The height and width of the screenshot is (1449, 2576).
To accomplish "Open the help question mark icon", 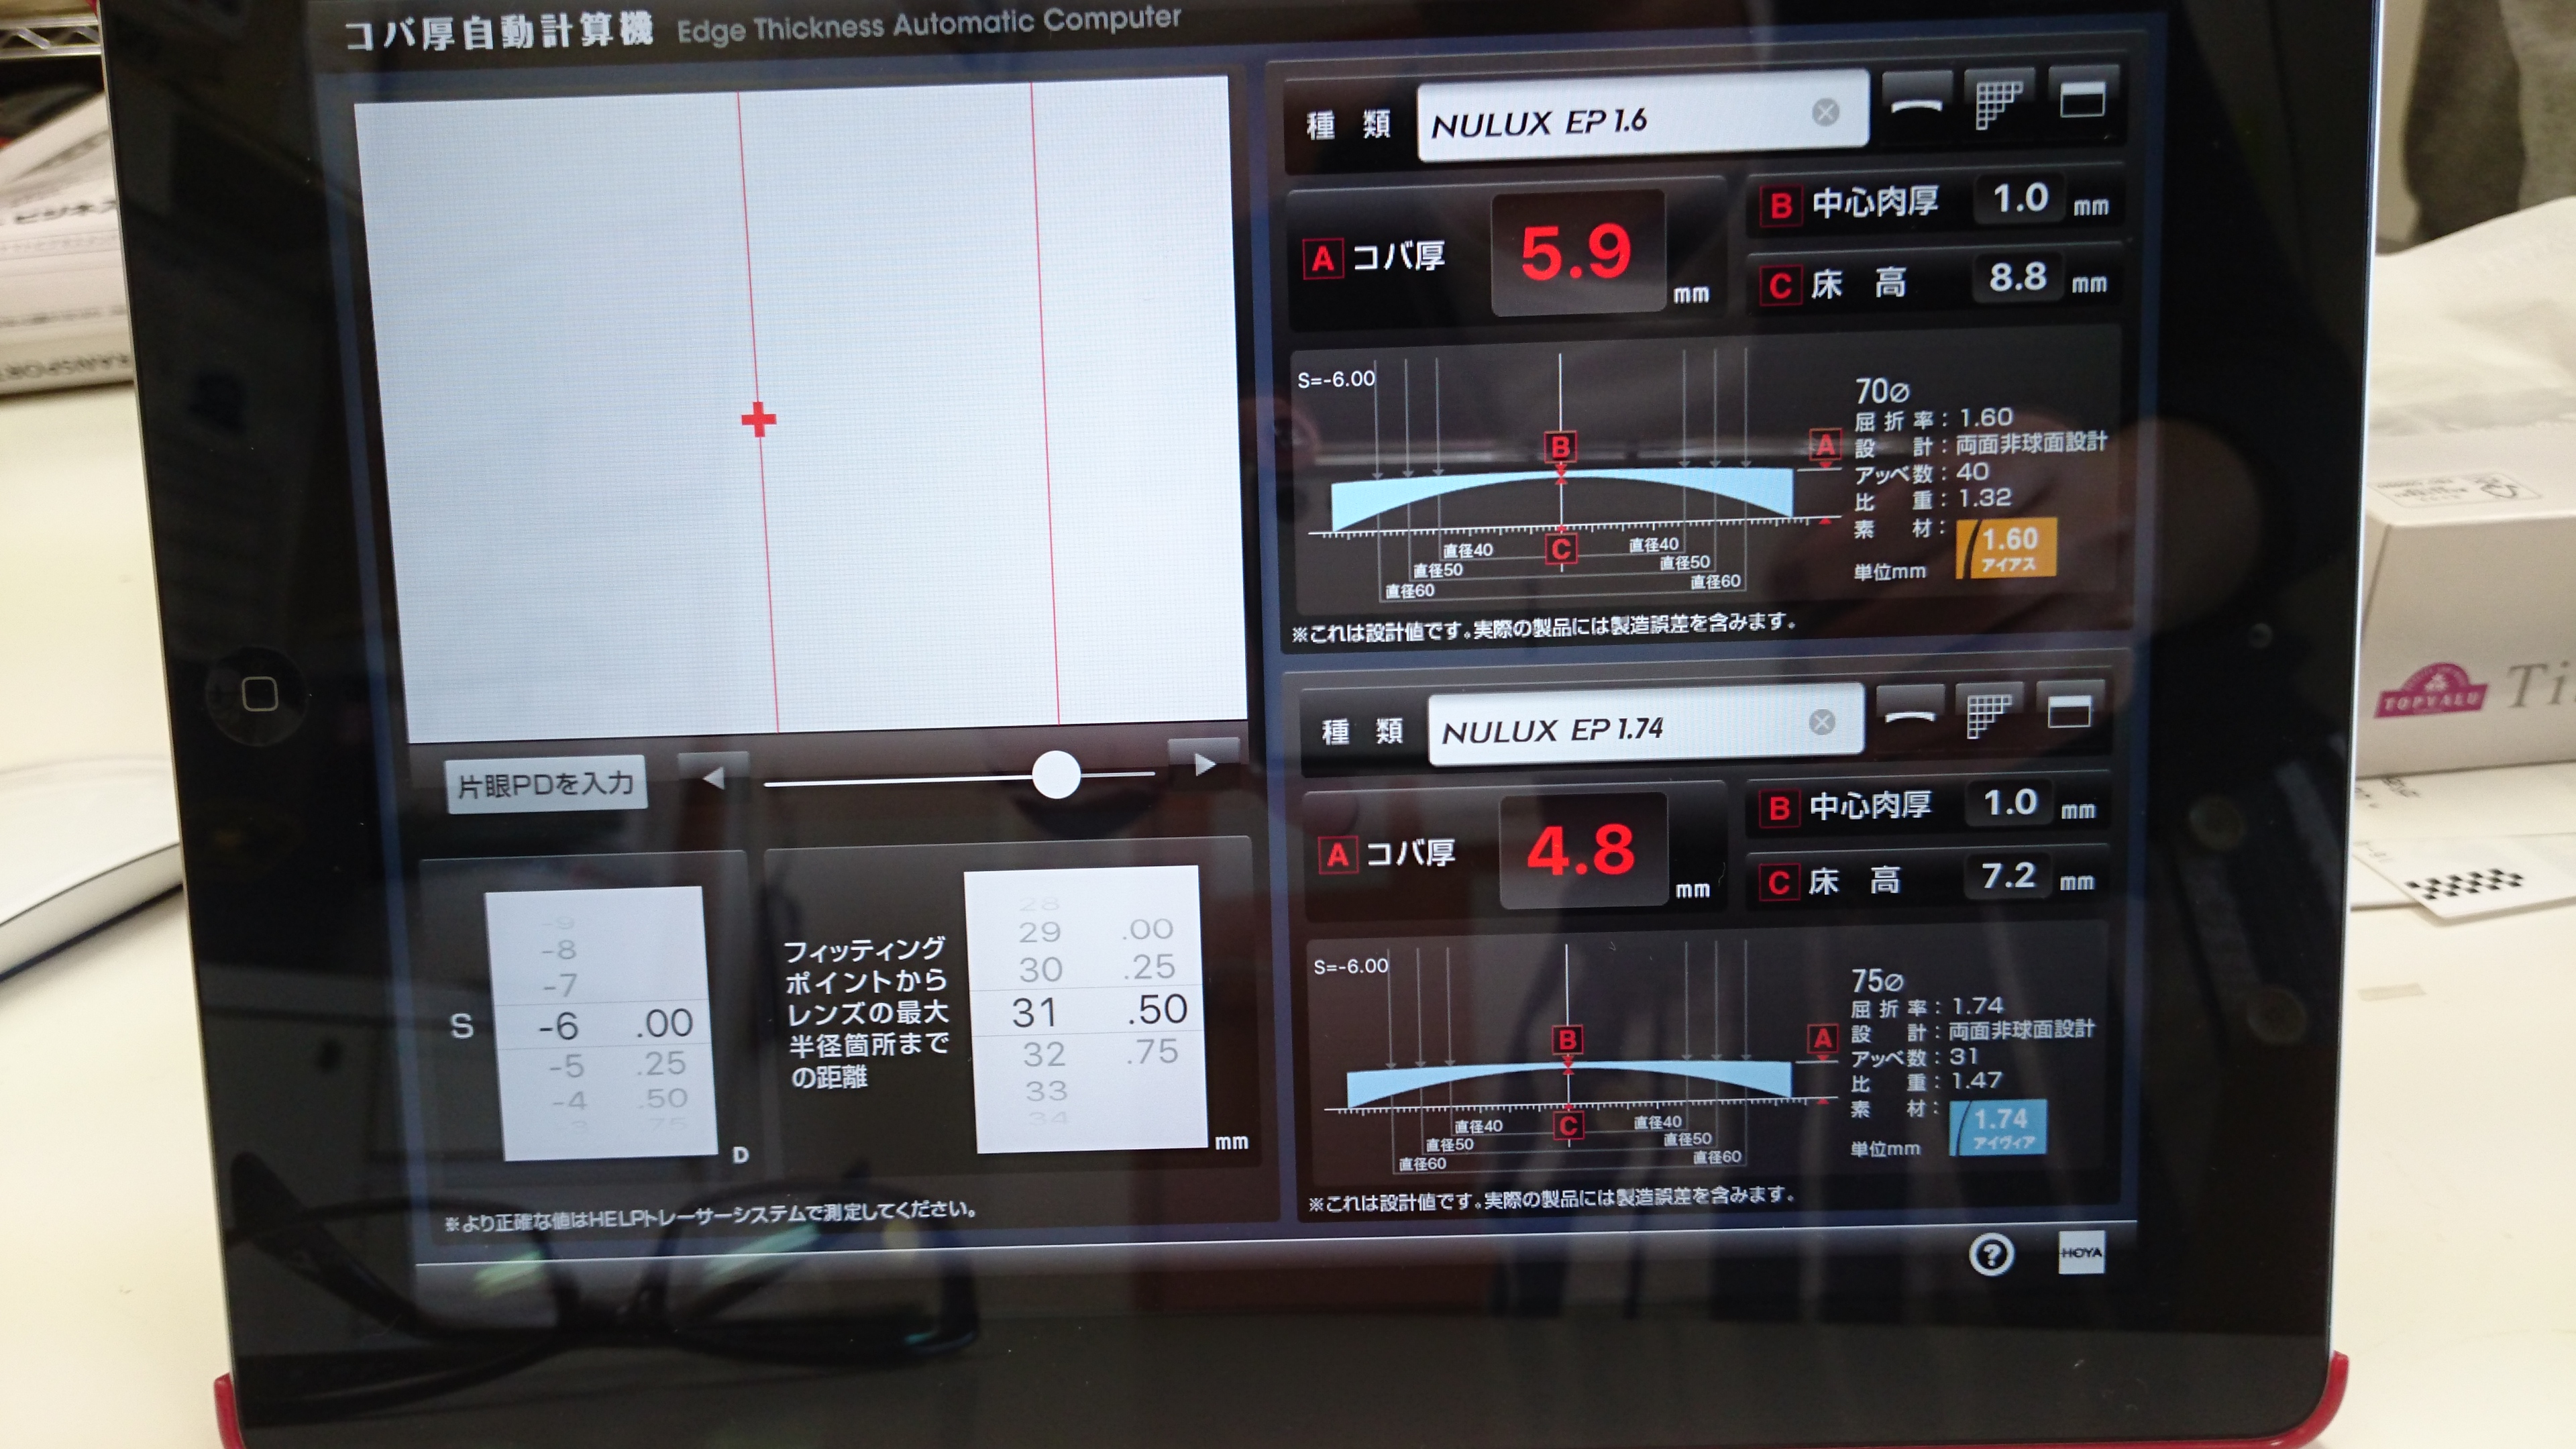I will (1991, 1254).
